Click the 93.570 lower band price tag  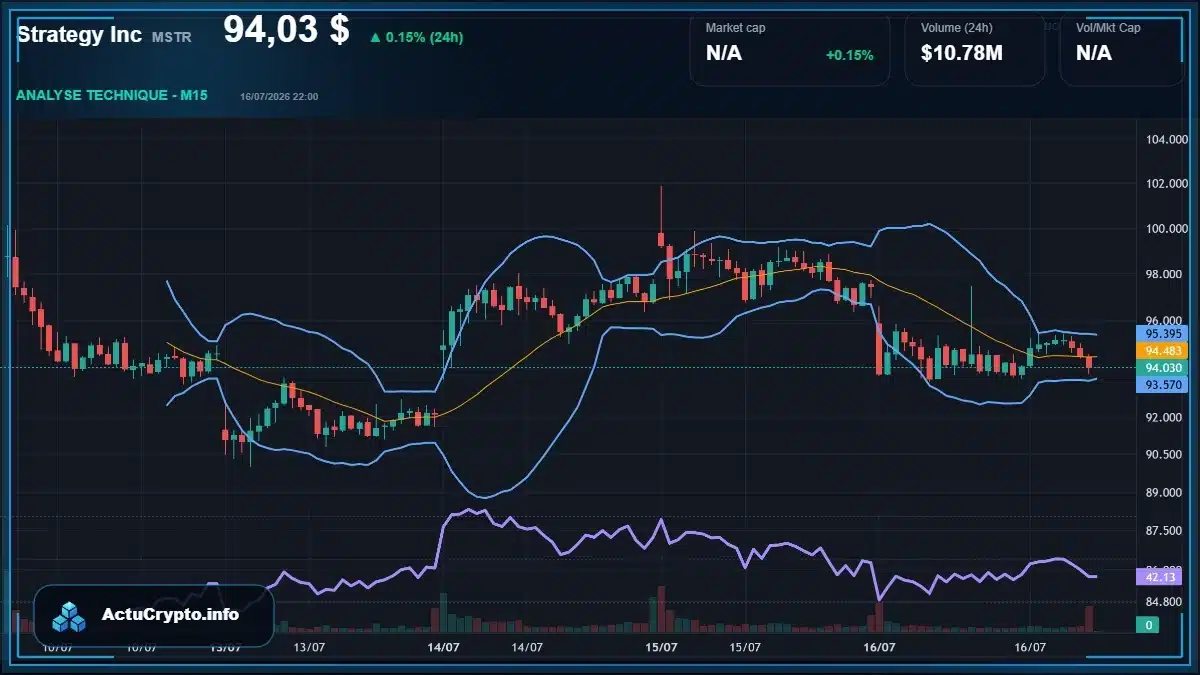1164,385
